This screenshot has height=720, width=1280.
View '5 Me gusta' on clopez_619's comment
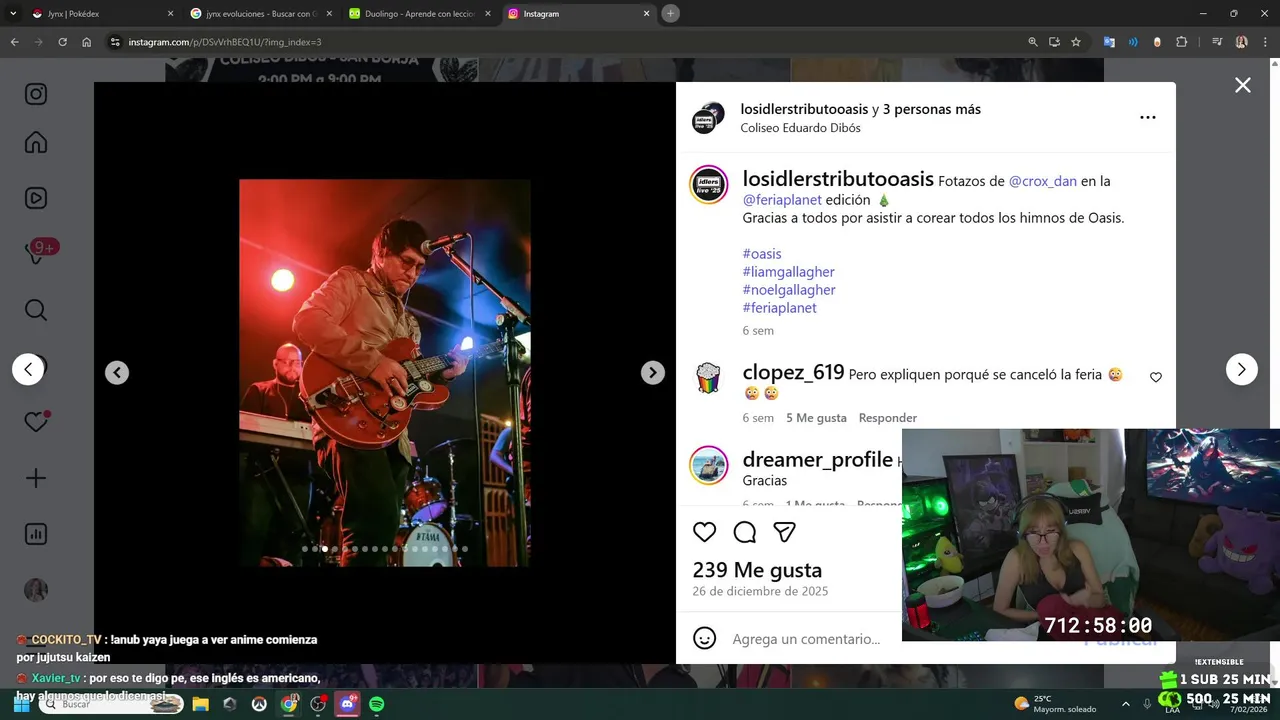[x=816, y=418]
